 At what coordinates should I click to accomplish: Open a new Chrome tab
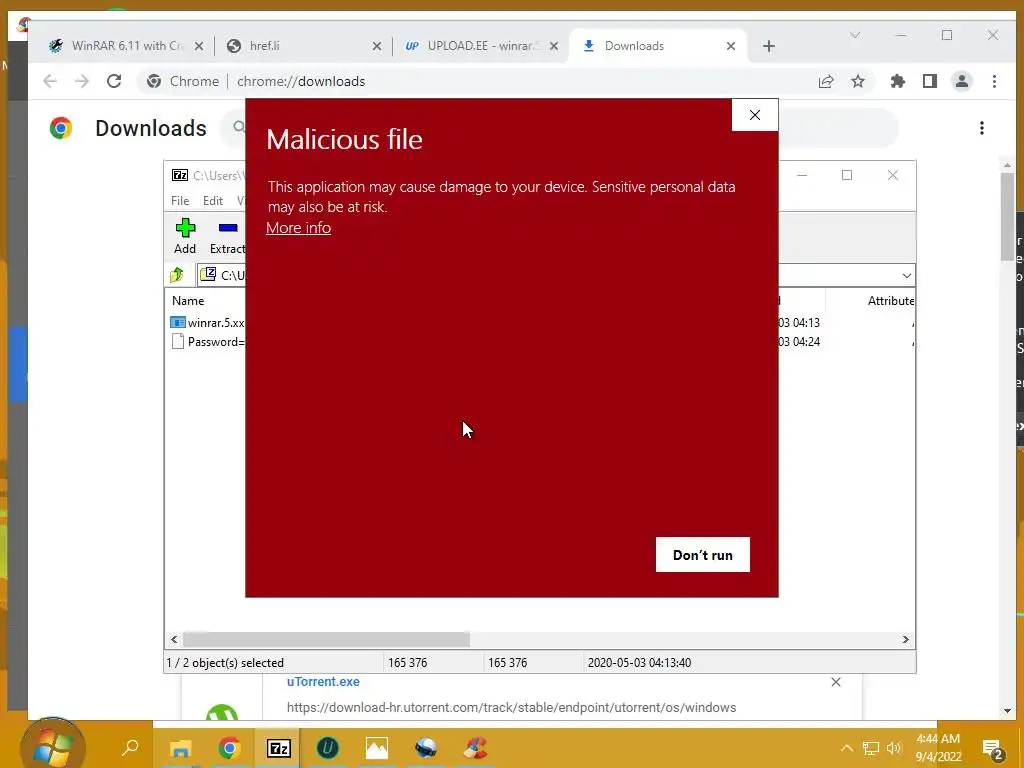point(769,46)
